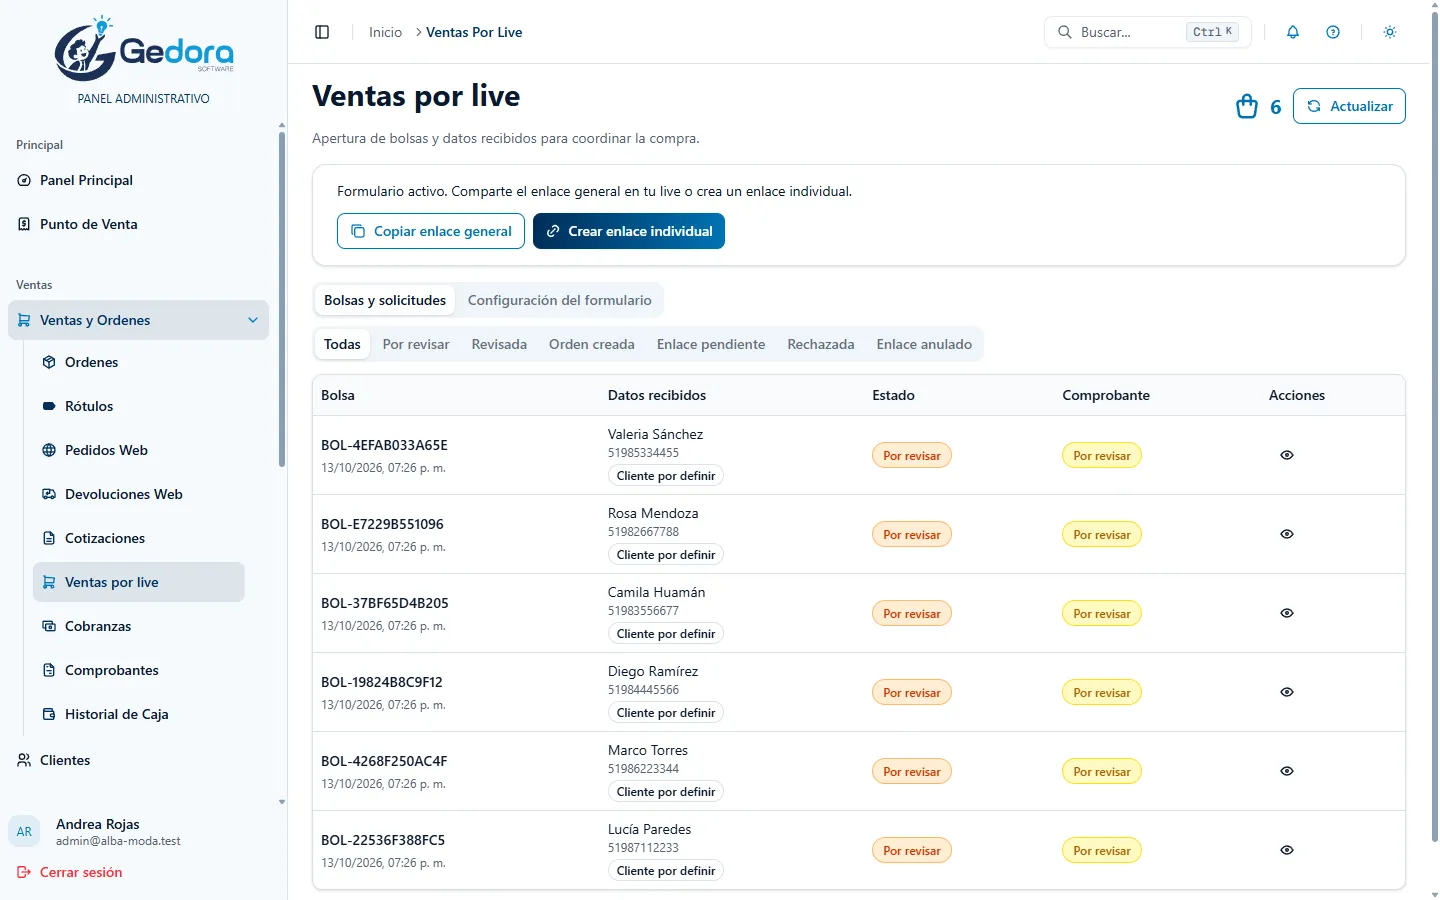View details of bag BOL-37BF65D4B205
1440x900 pixels.
click(1287, 613)
